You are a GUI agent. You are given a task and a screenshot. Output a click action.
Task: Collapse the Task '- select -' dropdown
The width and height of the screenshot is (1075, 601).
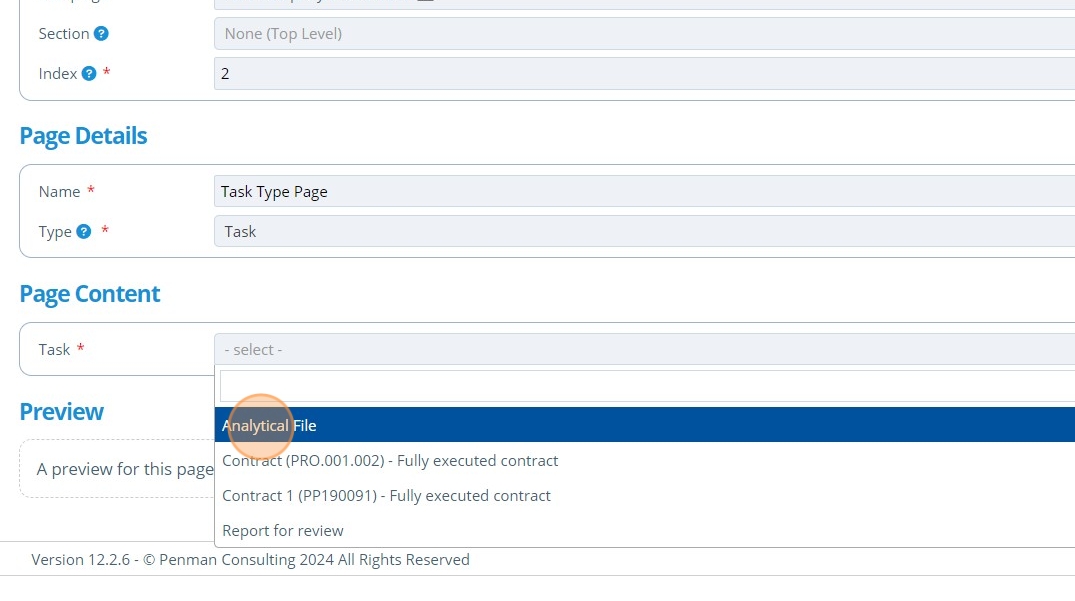[x=640, y=350]
